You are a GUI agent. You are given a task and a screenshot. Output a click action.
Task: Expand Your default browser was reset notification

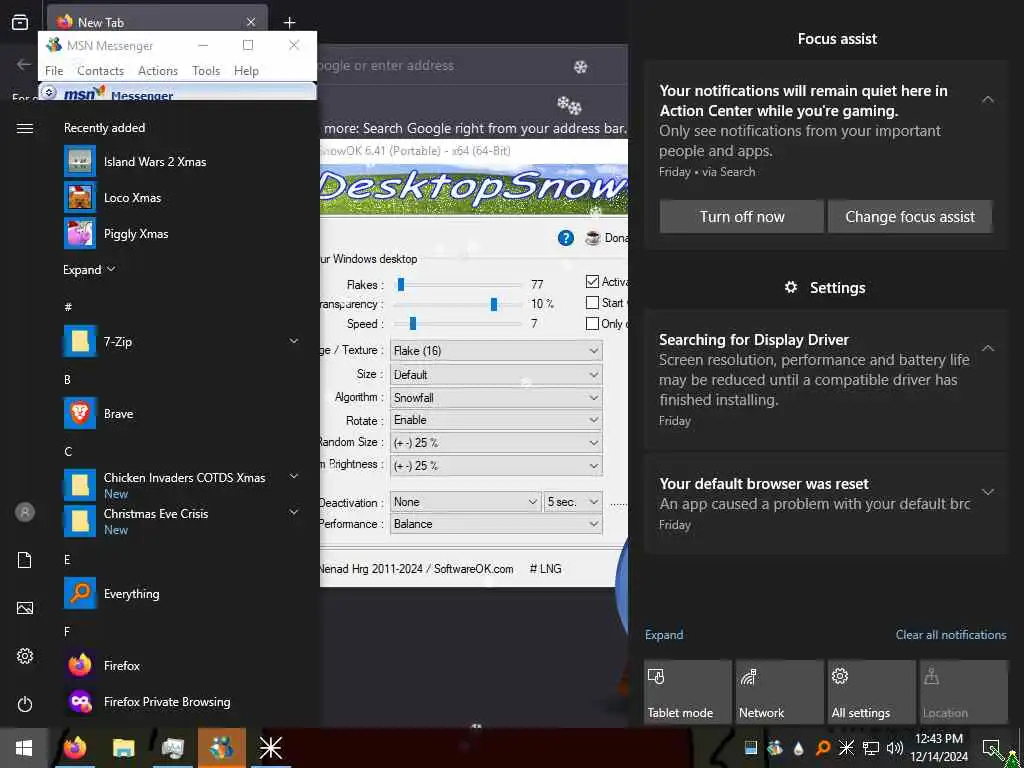point(988,492)
